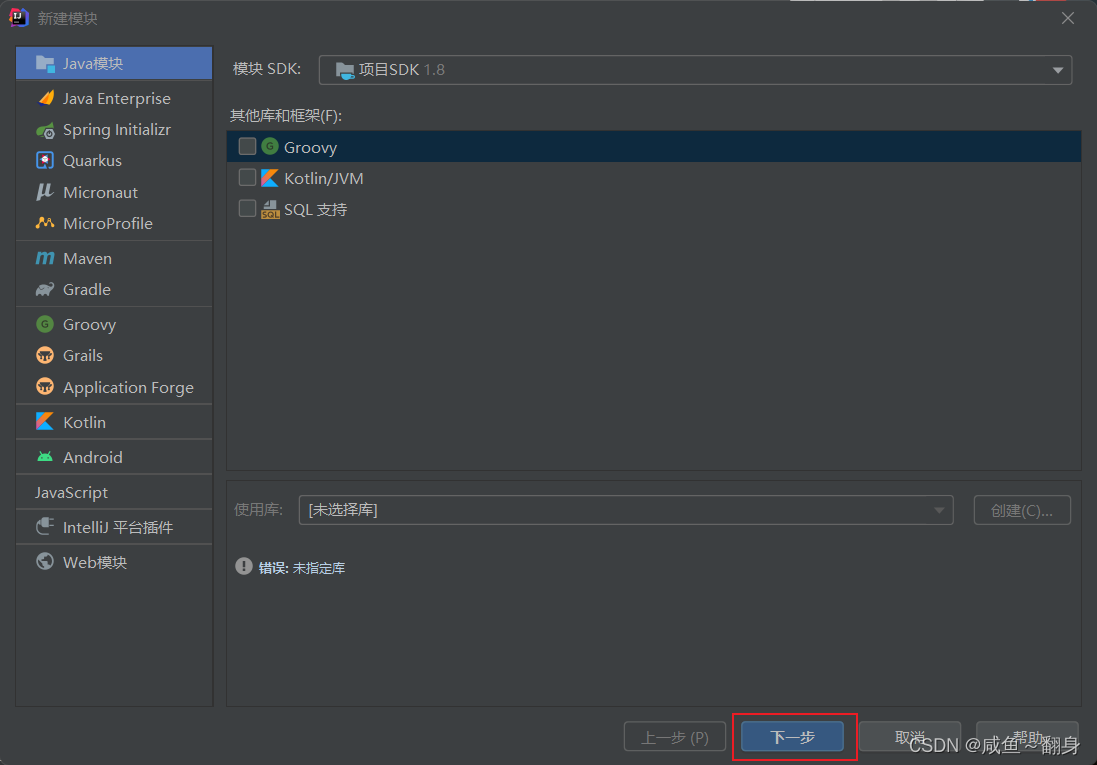Viewport: 1097px width, 765px height.
Task: Select the Micronaut entry label
Action: 100,192
